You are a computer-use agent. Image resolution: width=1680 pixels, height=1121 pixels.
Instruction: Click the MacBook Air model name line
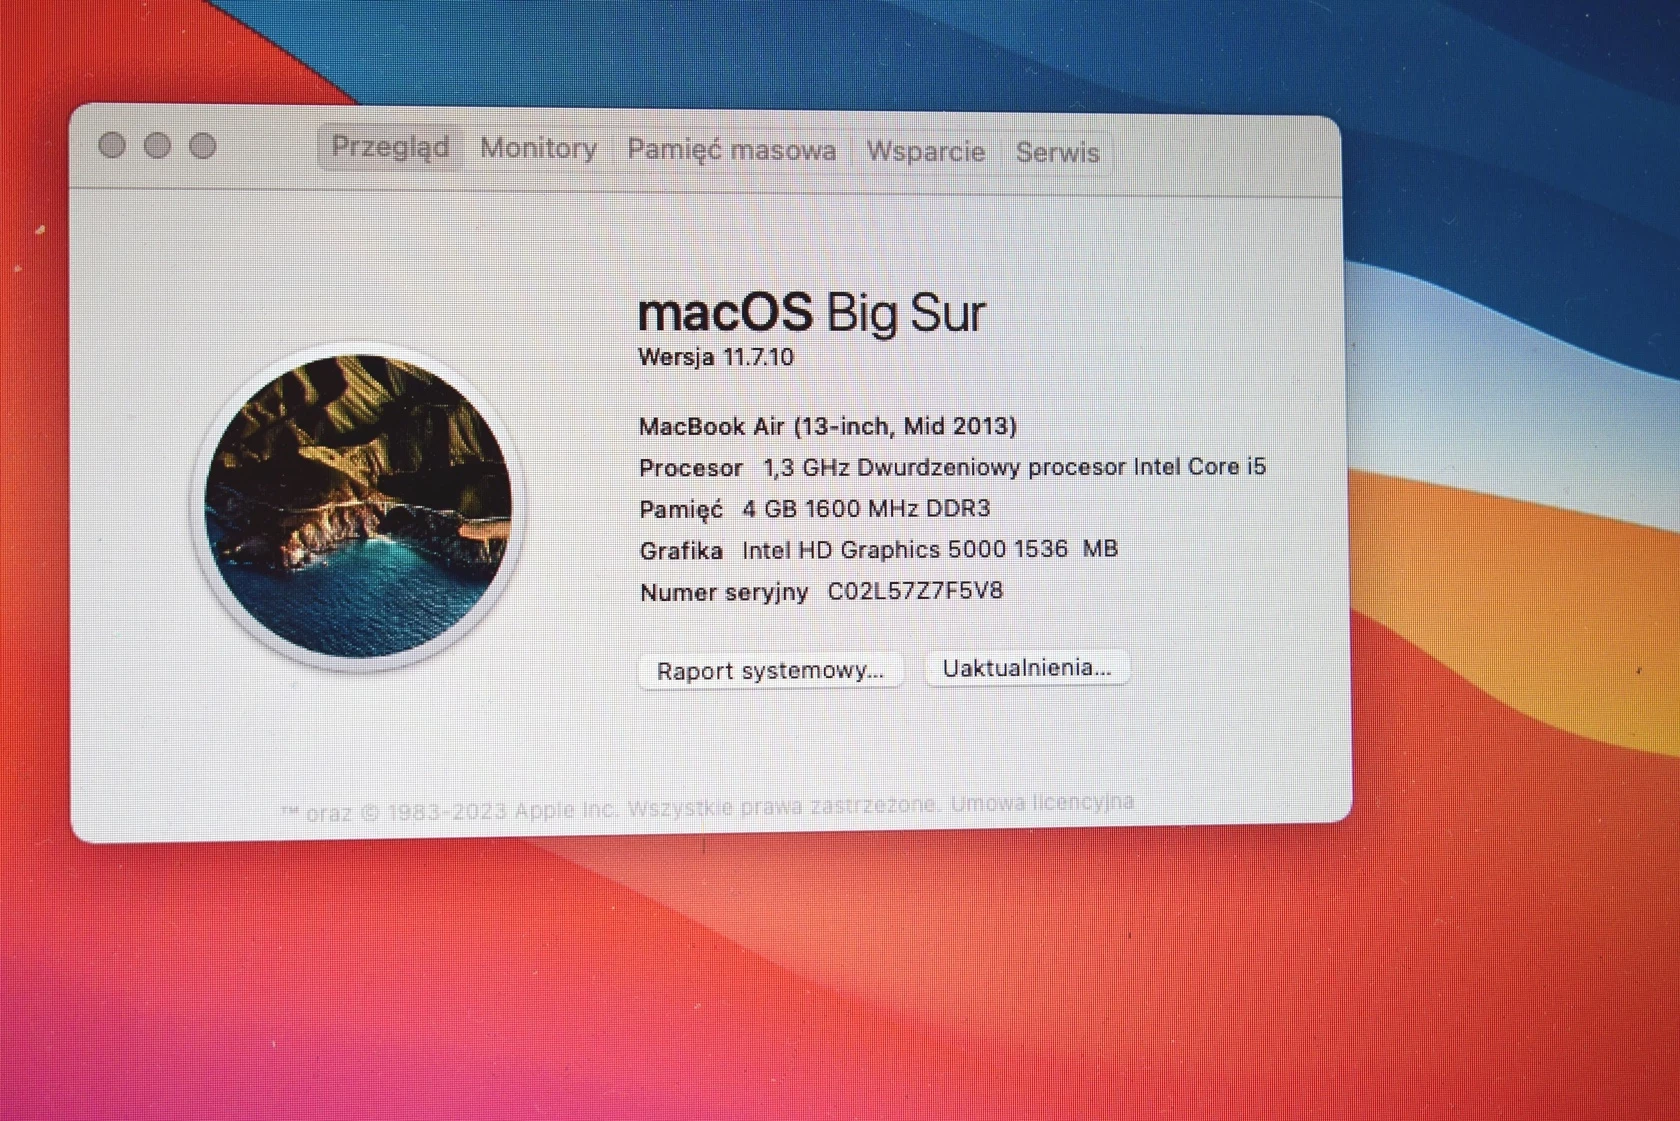[x=827, y=427]
